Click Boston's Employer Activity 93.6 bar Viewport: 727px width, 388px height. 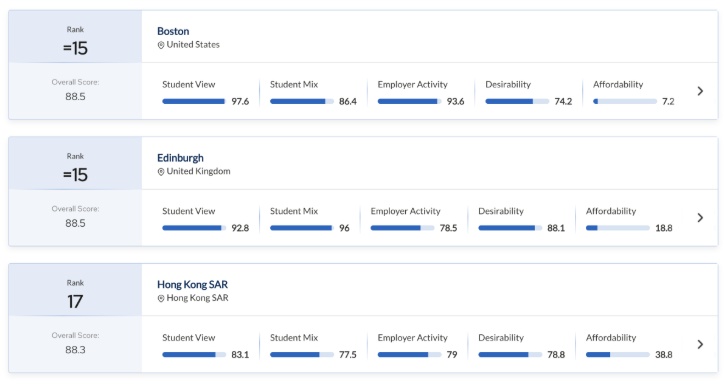pos(409,102)
